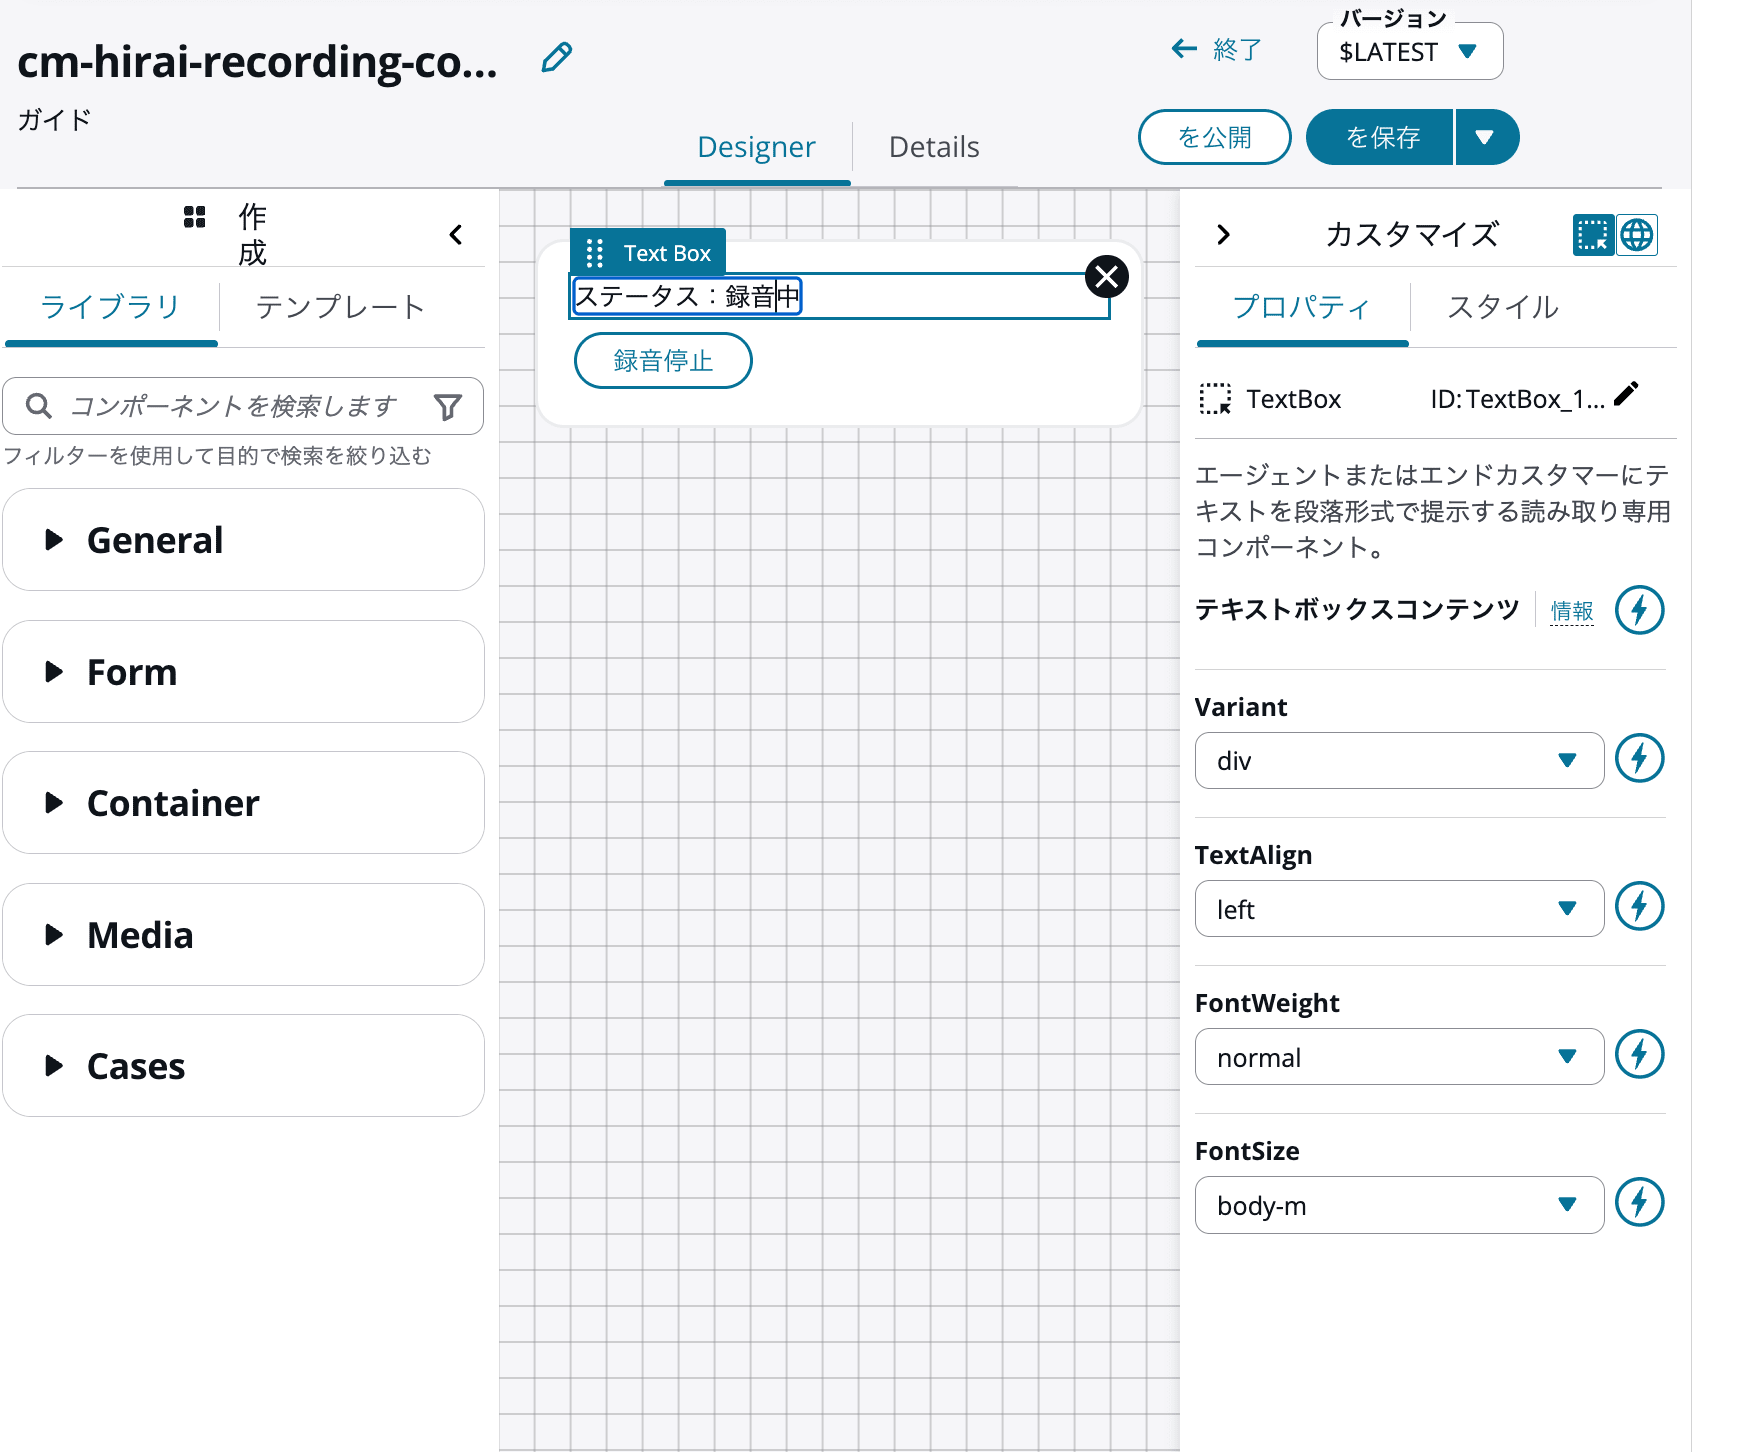Select the テンプレート tab
The image size is (1754, 1452).
[x=340, y=306]
